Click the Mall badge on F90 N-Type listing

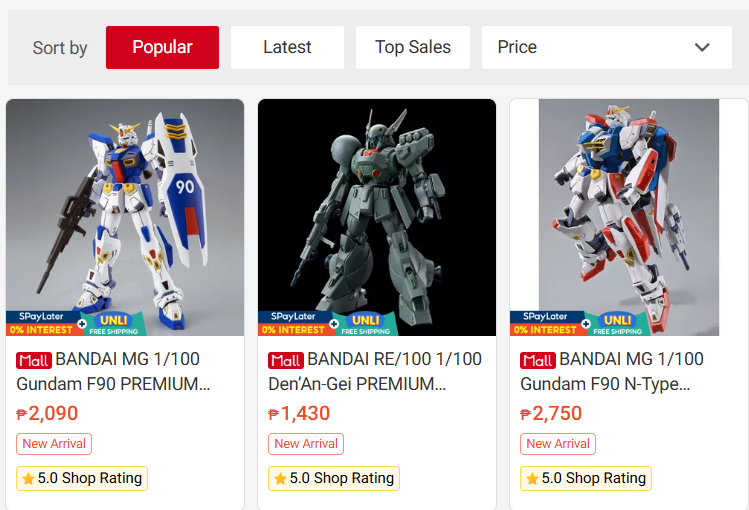(538, 361)
